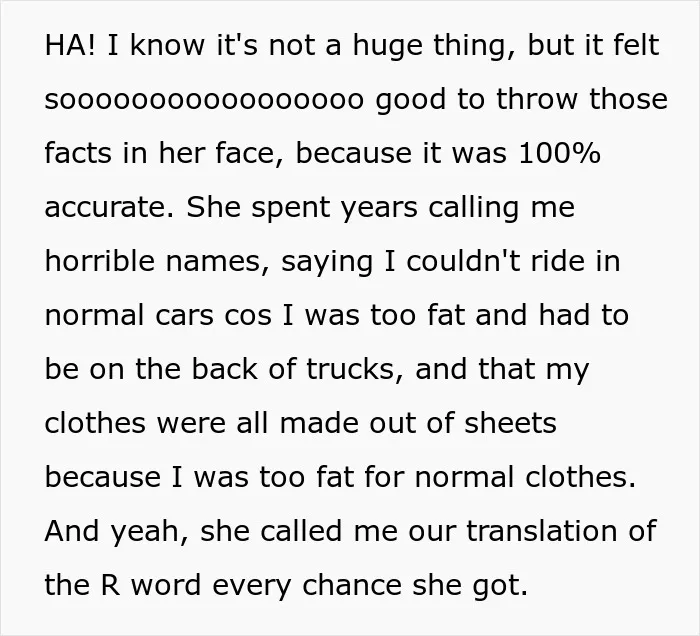The width and height of the screenshot is (700, 636).
Task: Click the word "HA!" at the start
Action: click(x=70, y=45)
